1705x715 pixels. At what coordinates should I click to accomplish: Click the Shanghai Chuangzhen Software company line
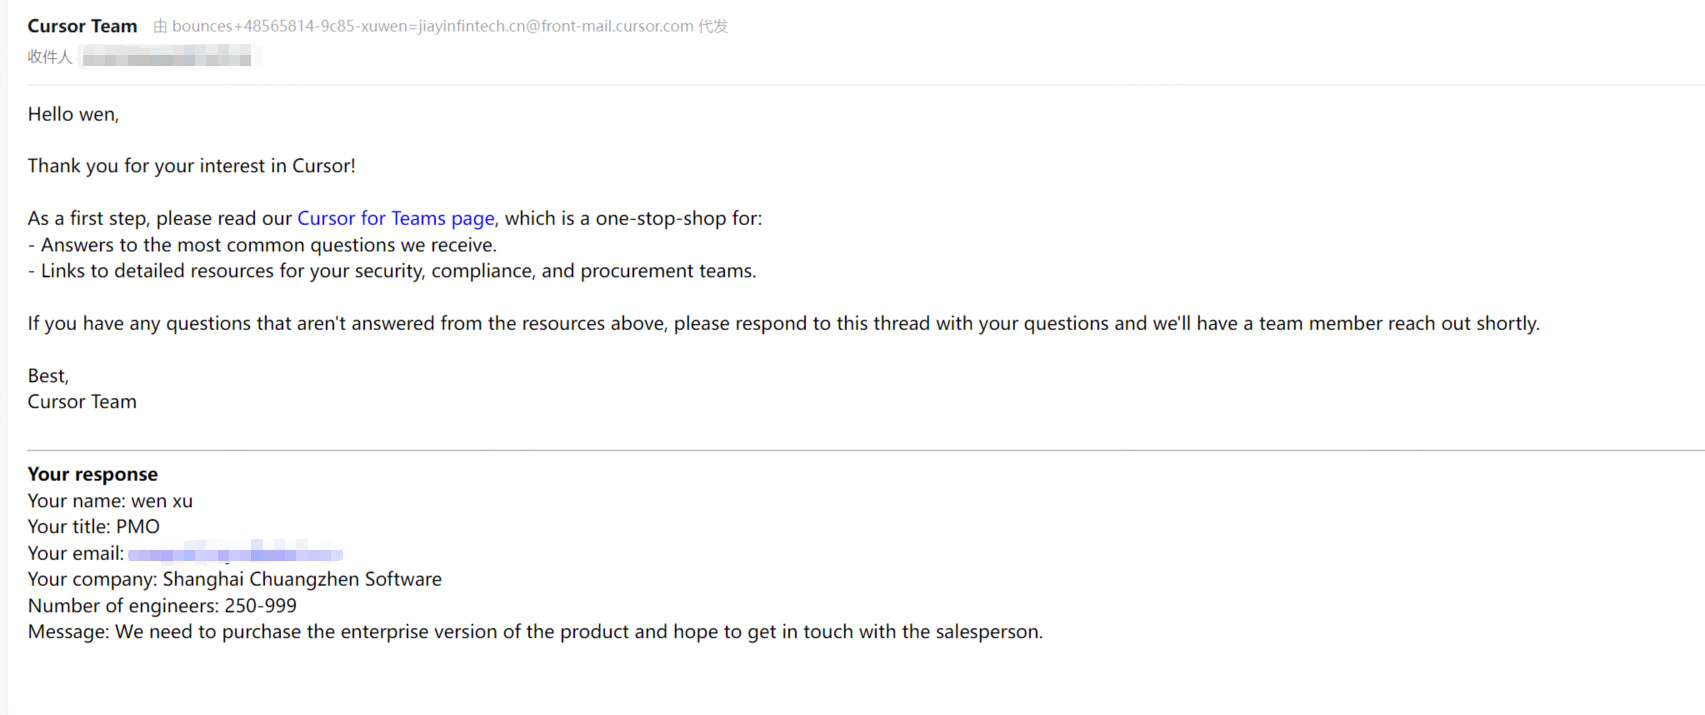click(x=234, y=580)
